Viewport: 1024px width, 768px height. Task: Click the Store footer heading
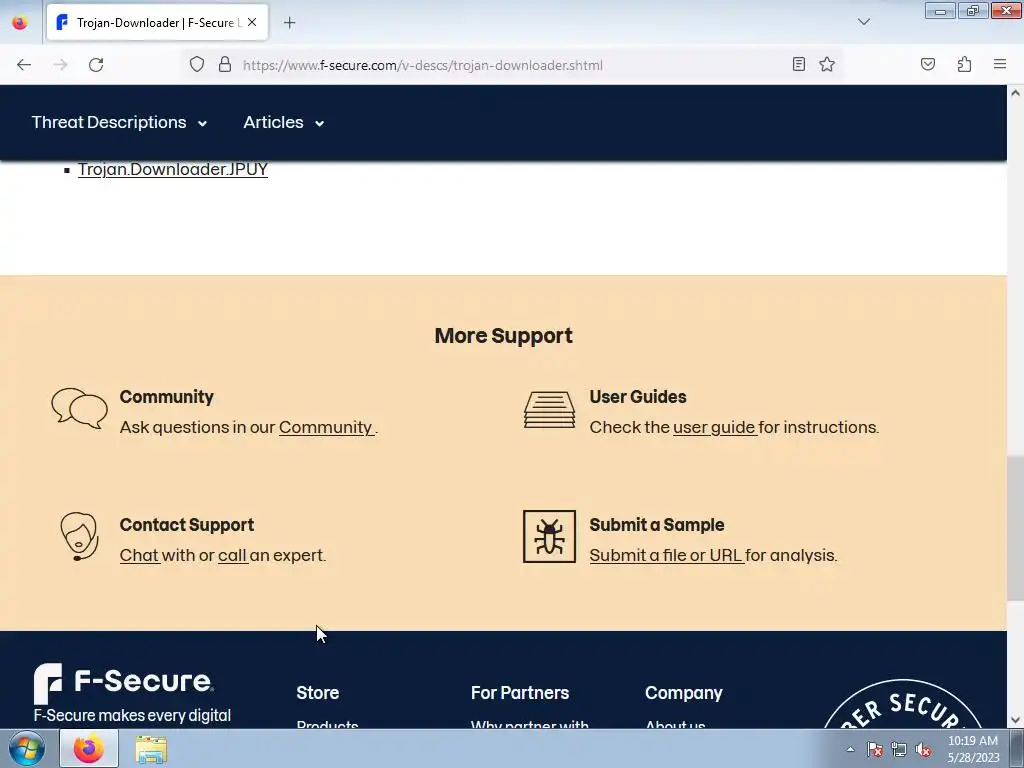pyautogui.click(x=317, y=693)
